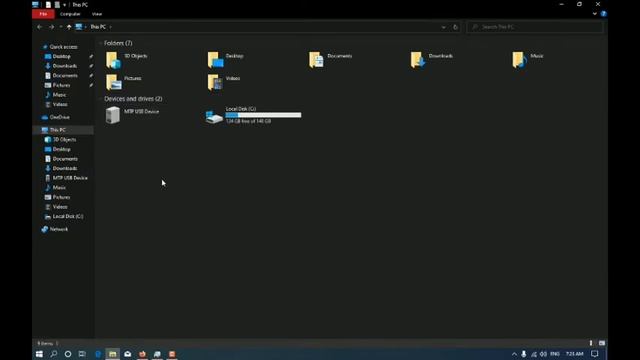Open Customize Quick Access Toolbar dropdown
This screenshot has height=360, width=640.
click(64, 4)
